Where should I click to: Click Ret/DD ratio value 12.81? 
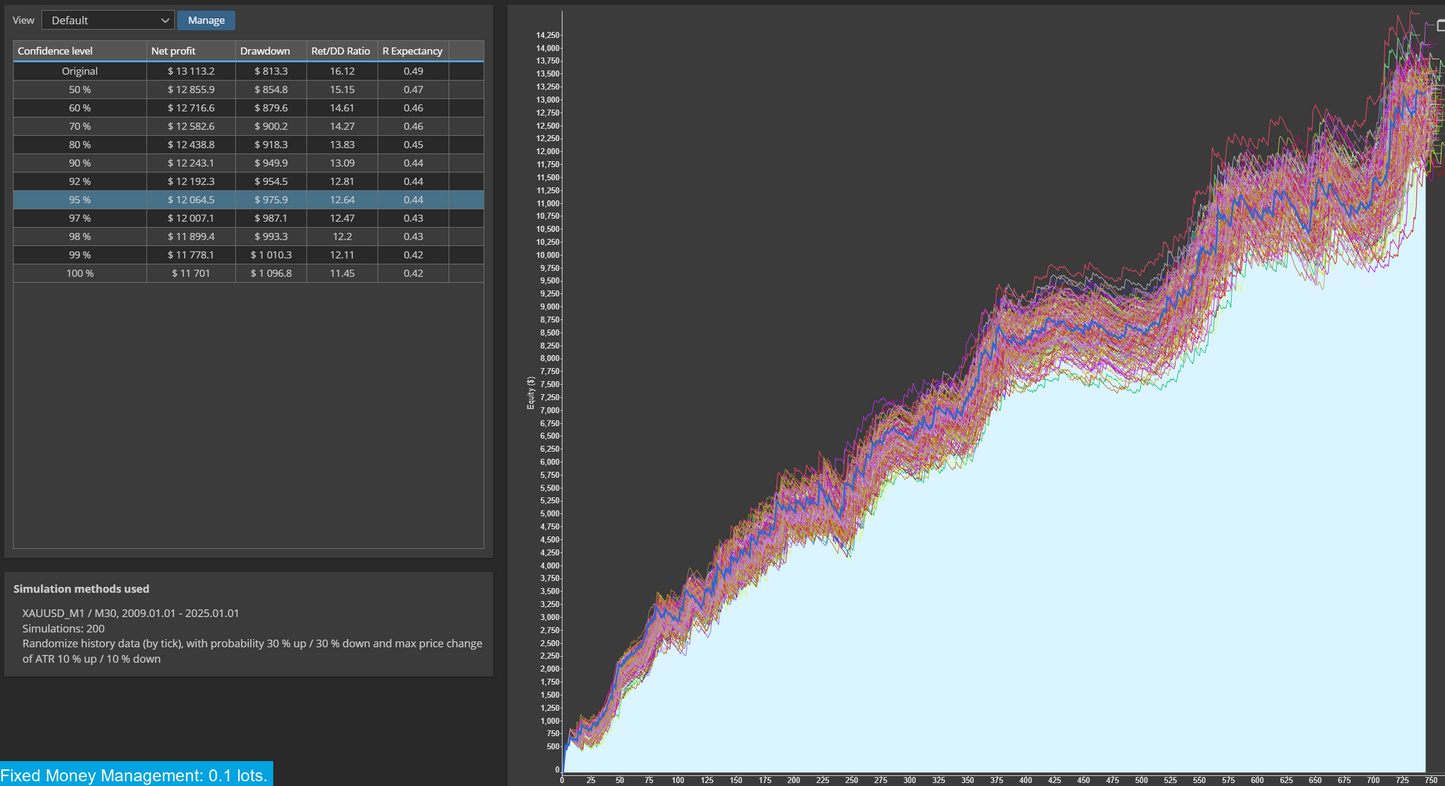pyautogui.click(x=342, y=181)
